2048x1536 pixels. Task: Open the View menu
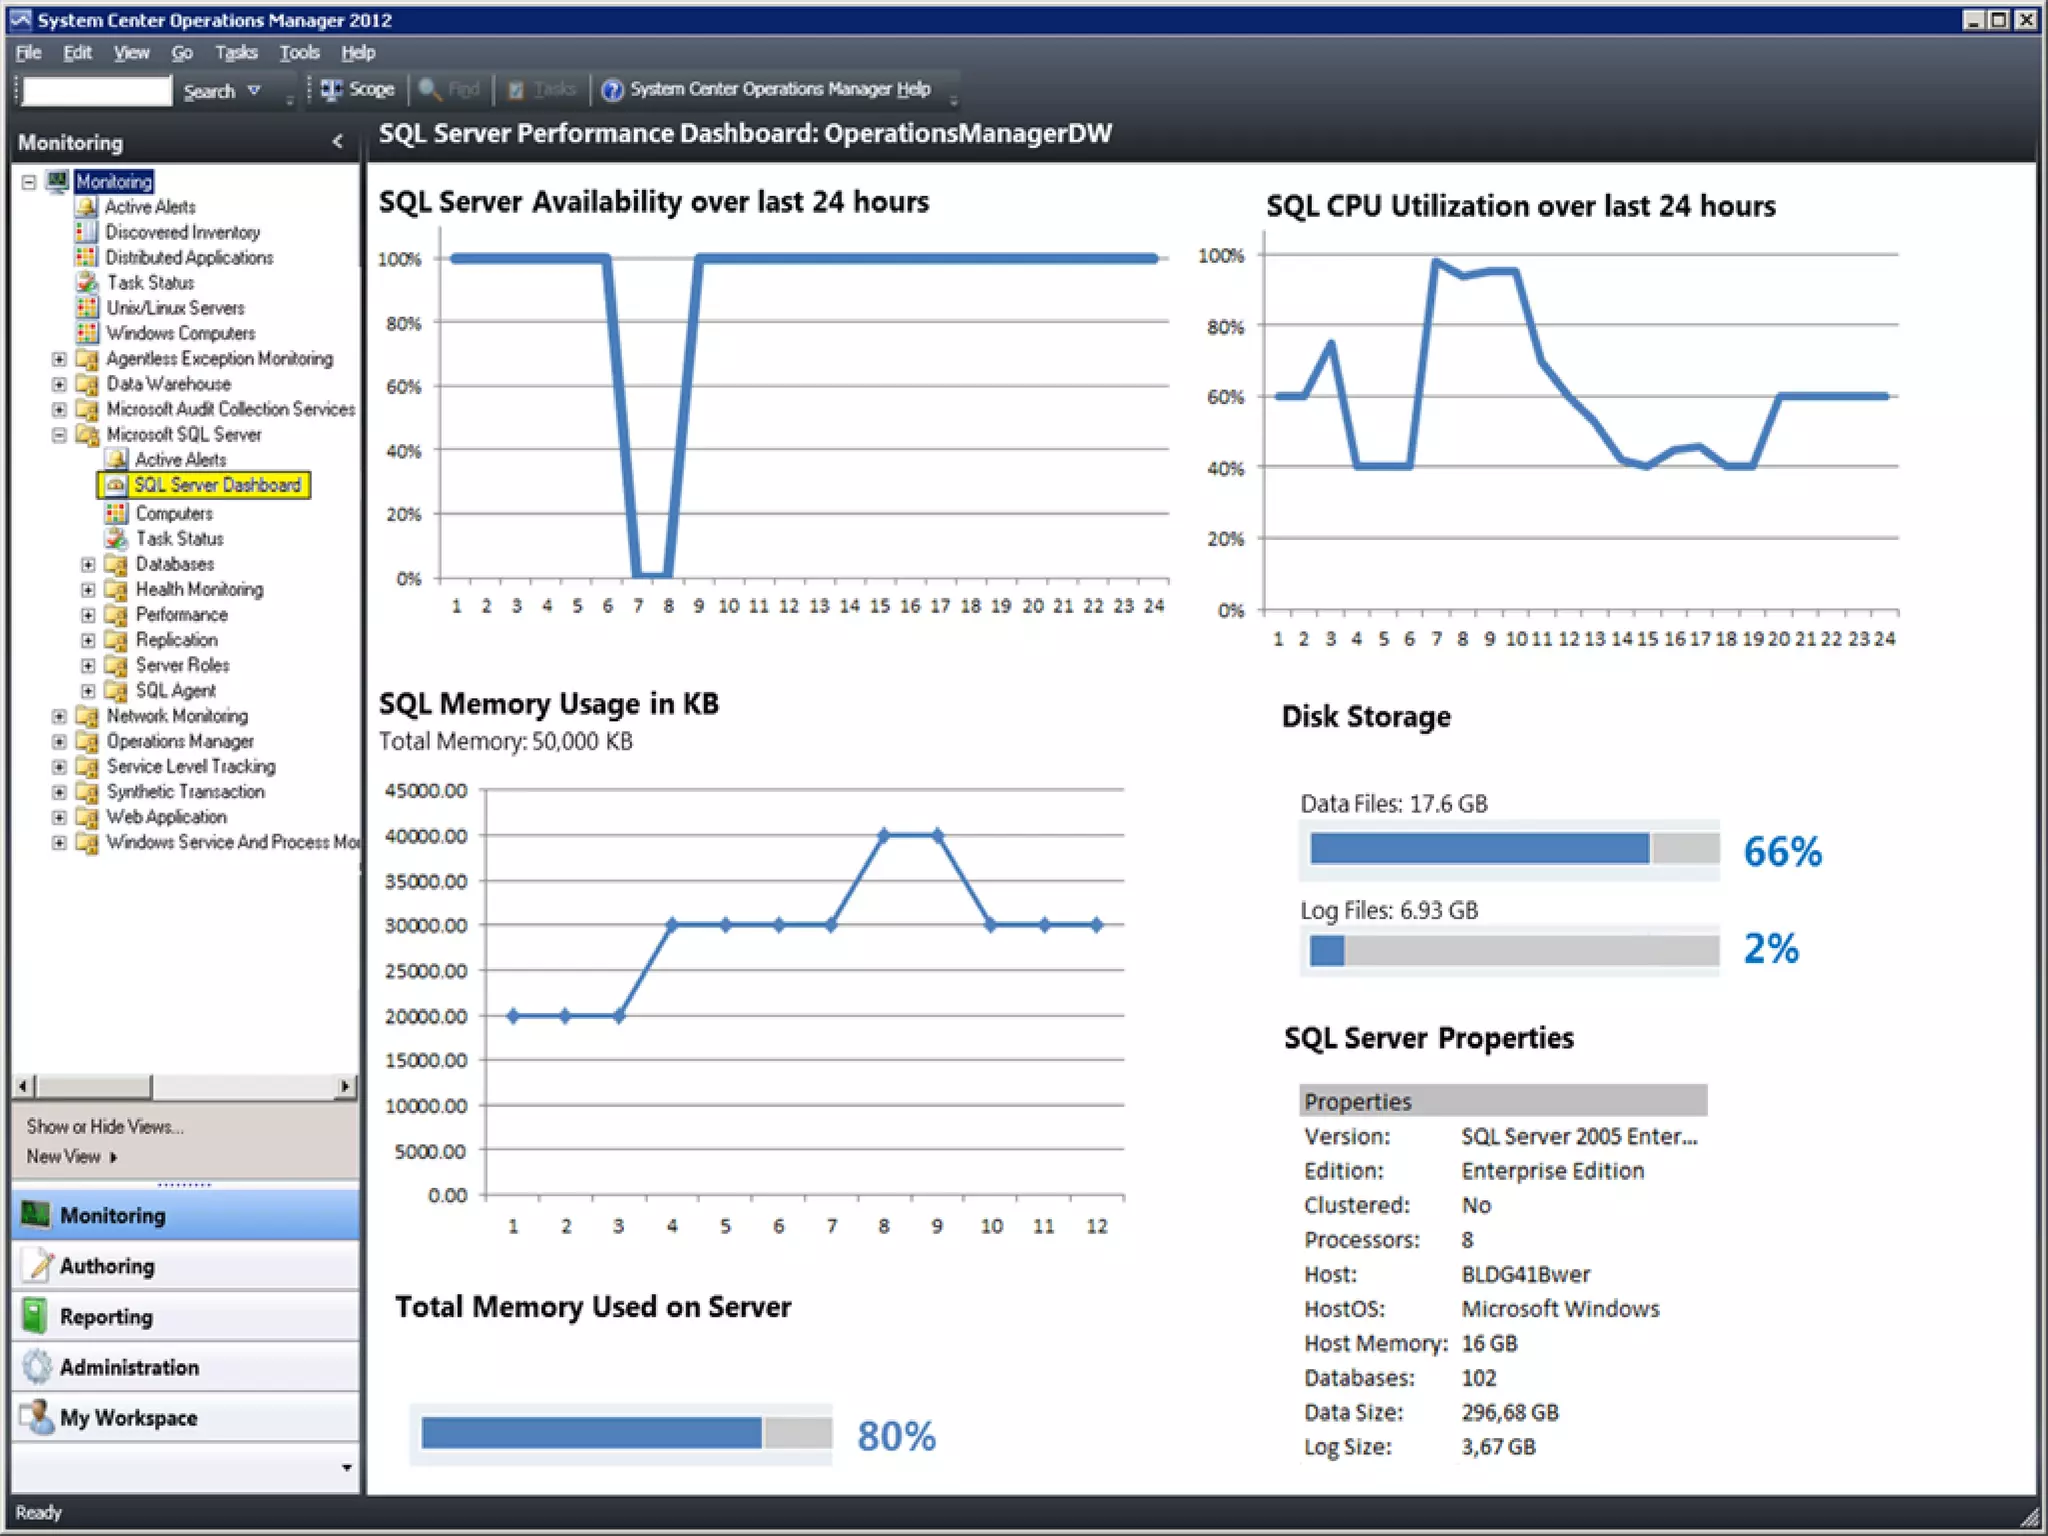(x=131, y=53)
